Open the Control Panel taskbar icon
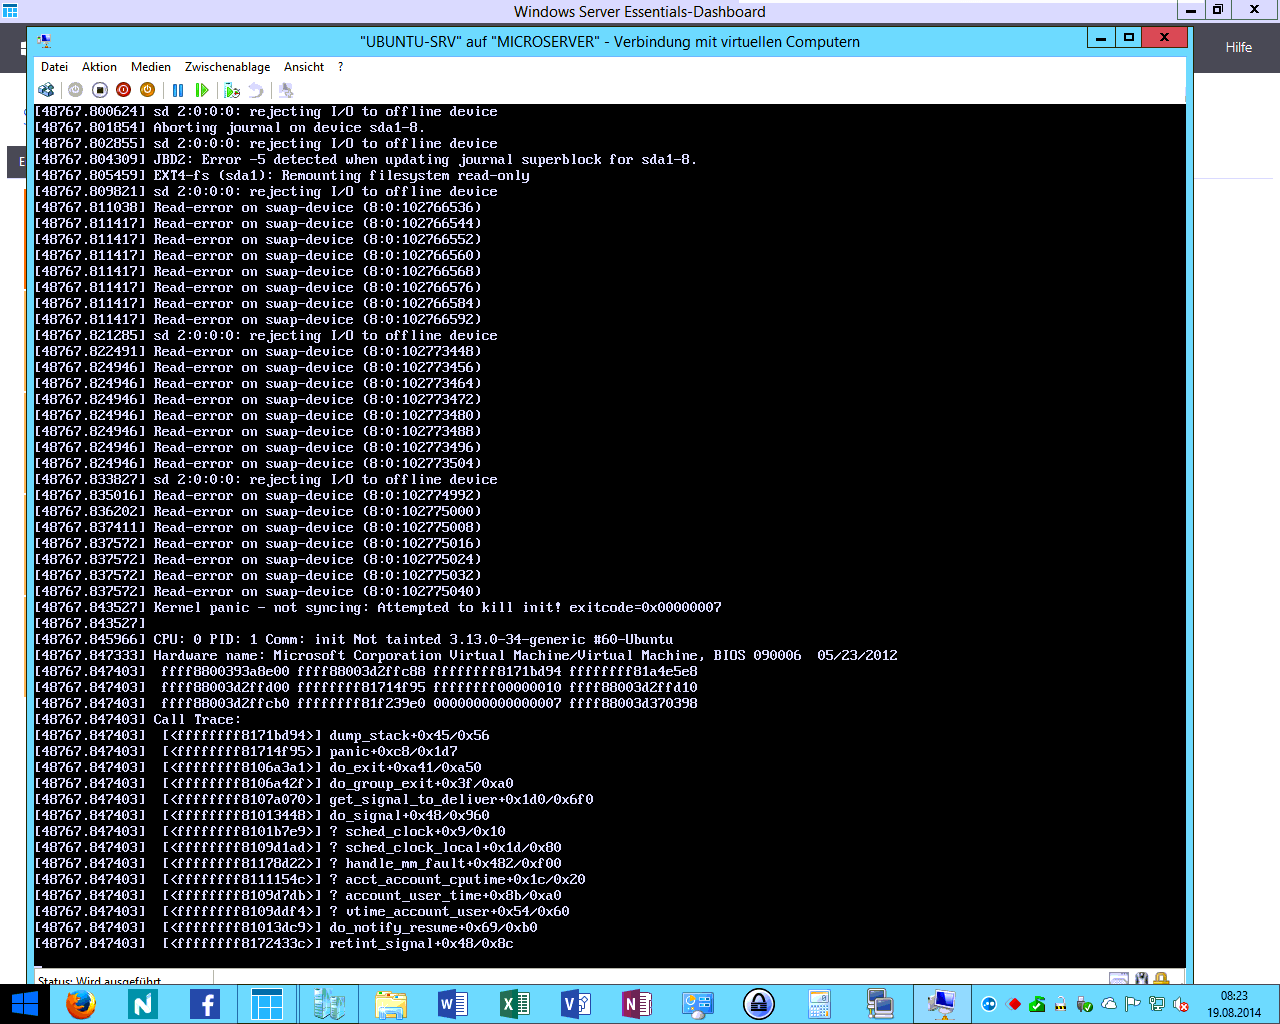The image size is (1280, 1024). coord(698,1004)
